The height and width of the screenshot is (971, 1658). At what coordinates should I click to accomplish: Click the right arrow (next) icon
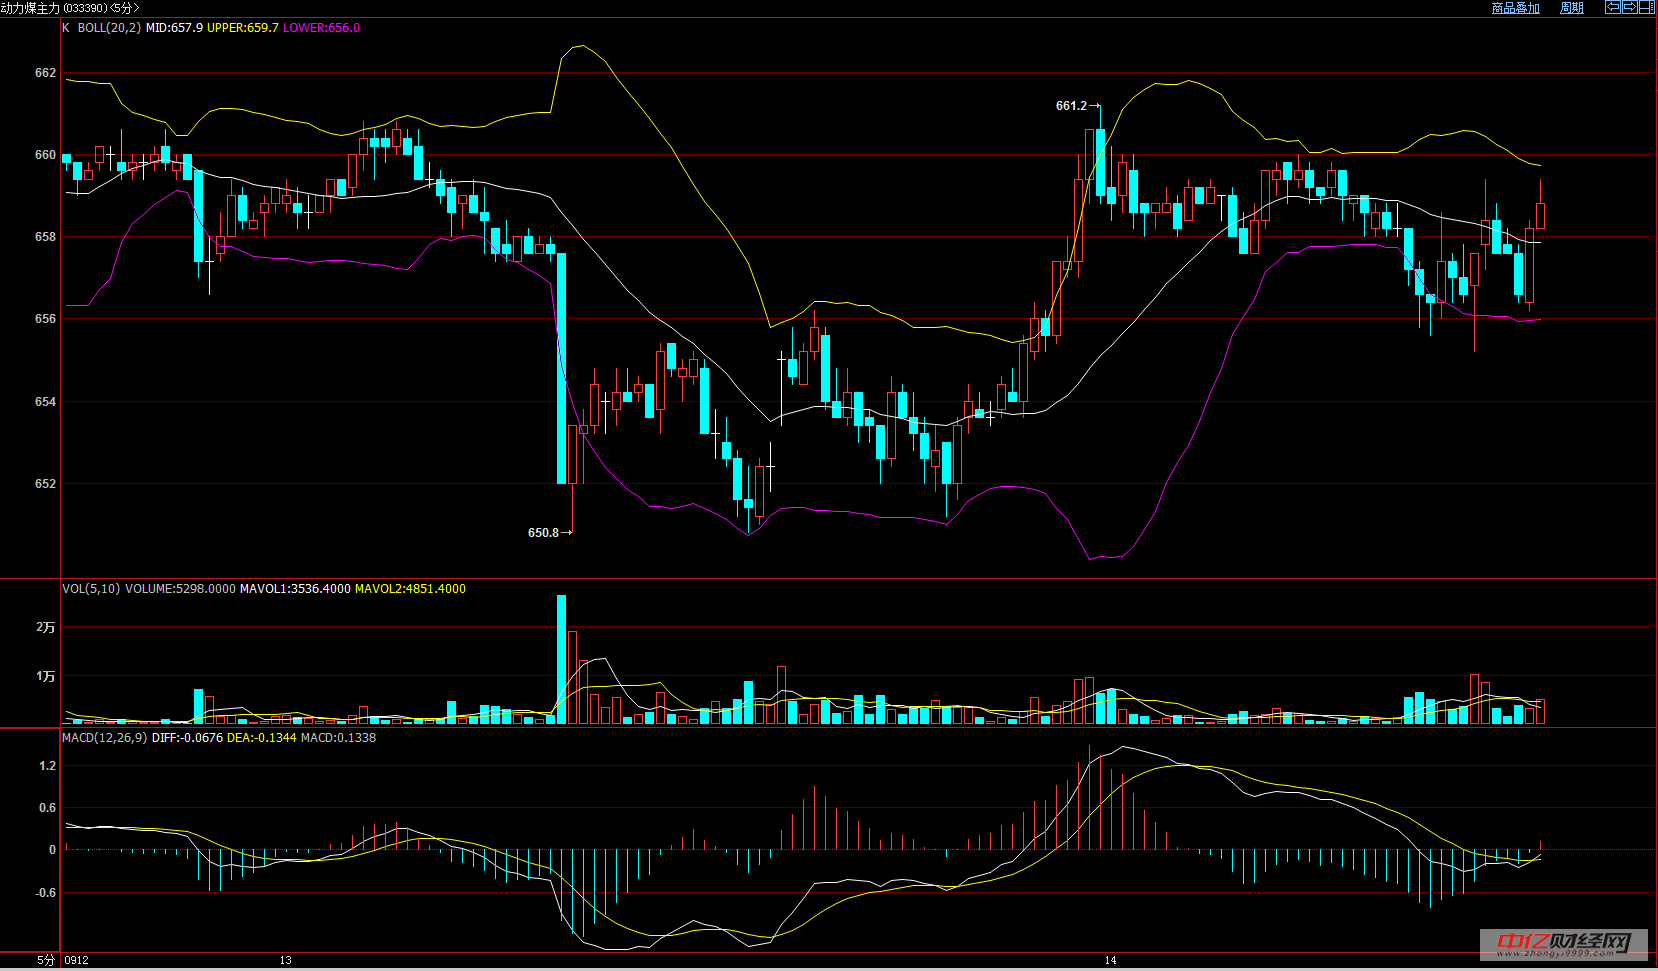pyautogui.click(x=1630, y=7)
